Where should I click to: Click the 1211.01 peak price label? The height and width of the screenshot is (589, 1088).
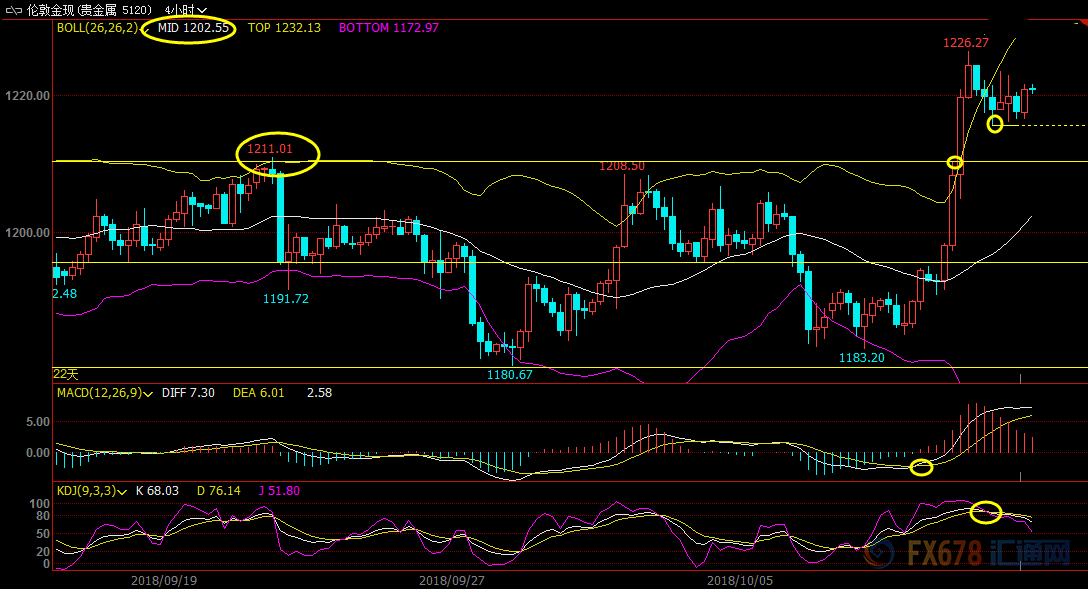[270, 148]
